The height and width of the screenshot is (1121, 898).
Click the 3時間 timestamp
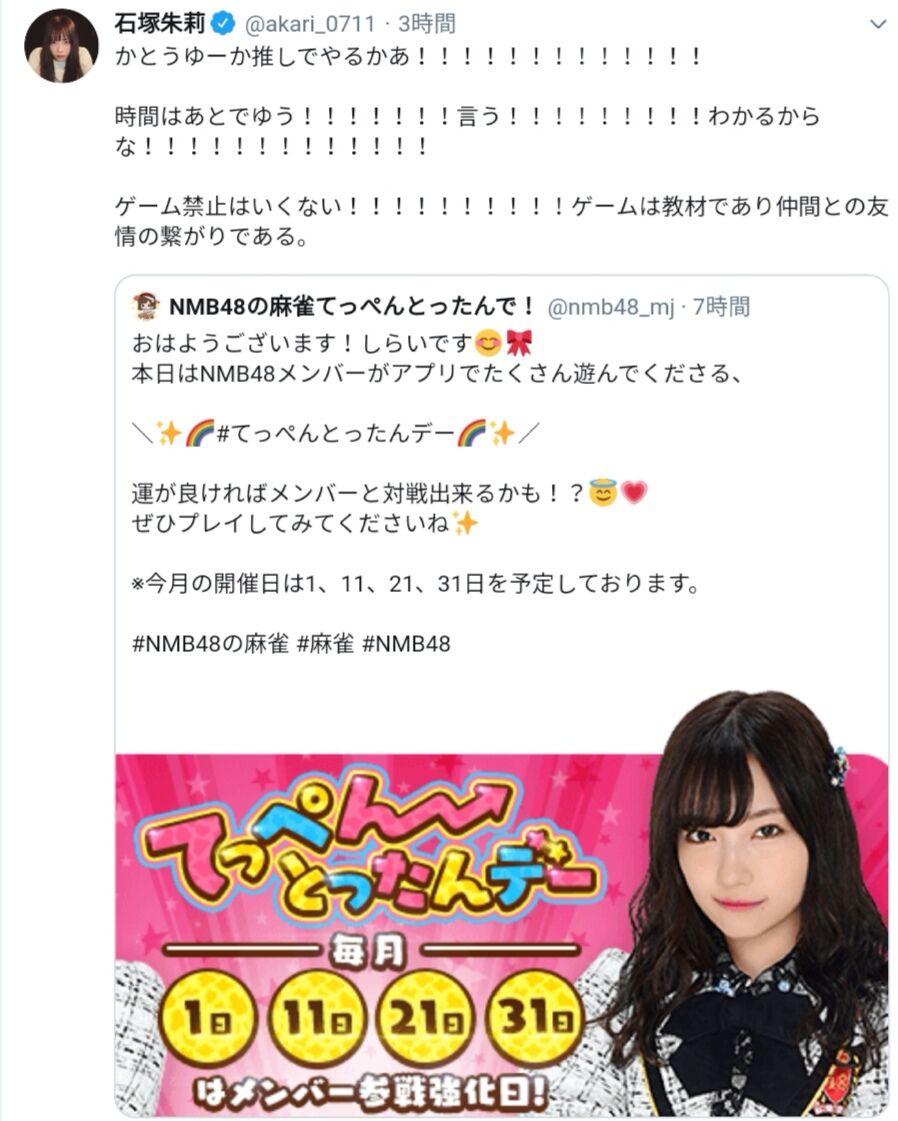[x=427, y=24]
